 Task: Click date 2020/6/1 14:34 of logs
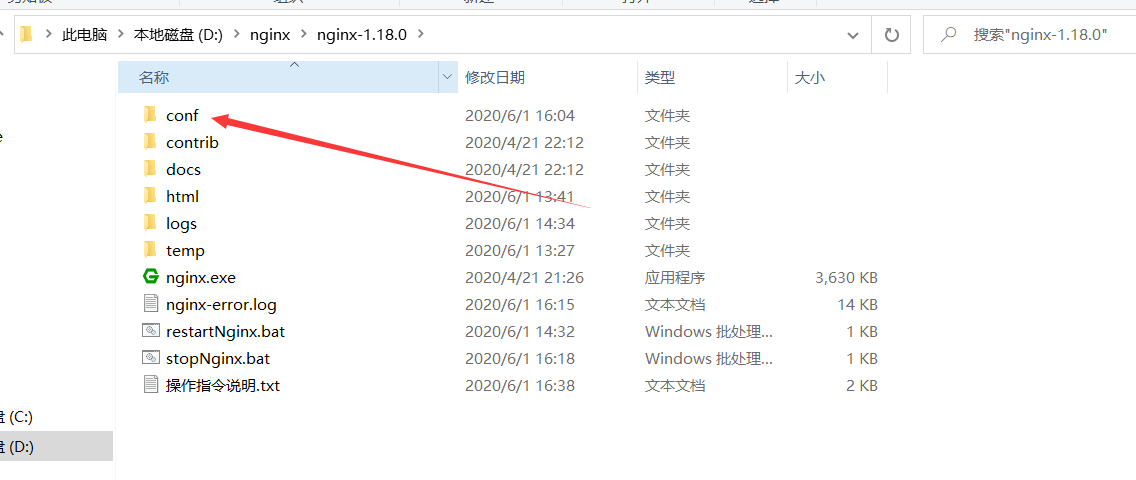[519, 224]
